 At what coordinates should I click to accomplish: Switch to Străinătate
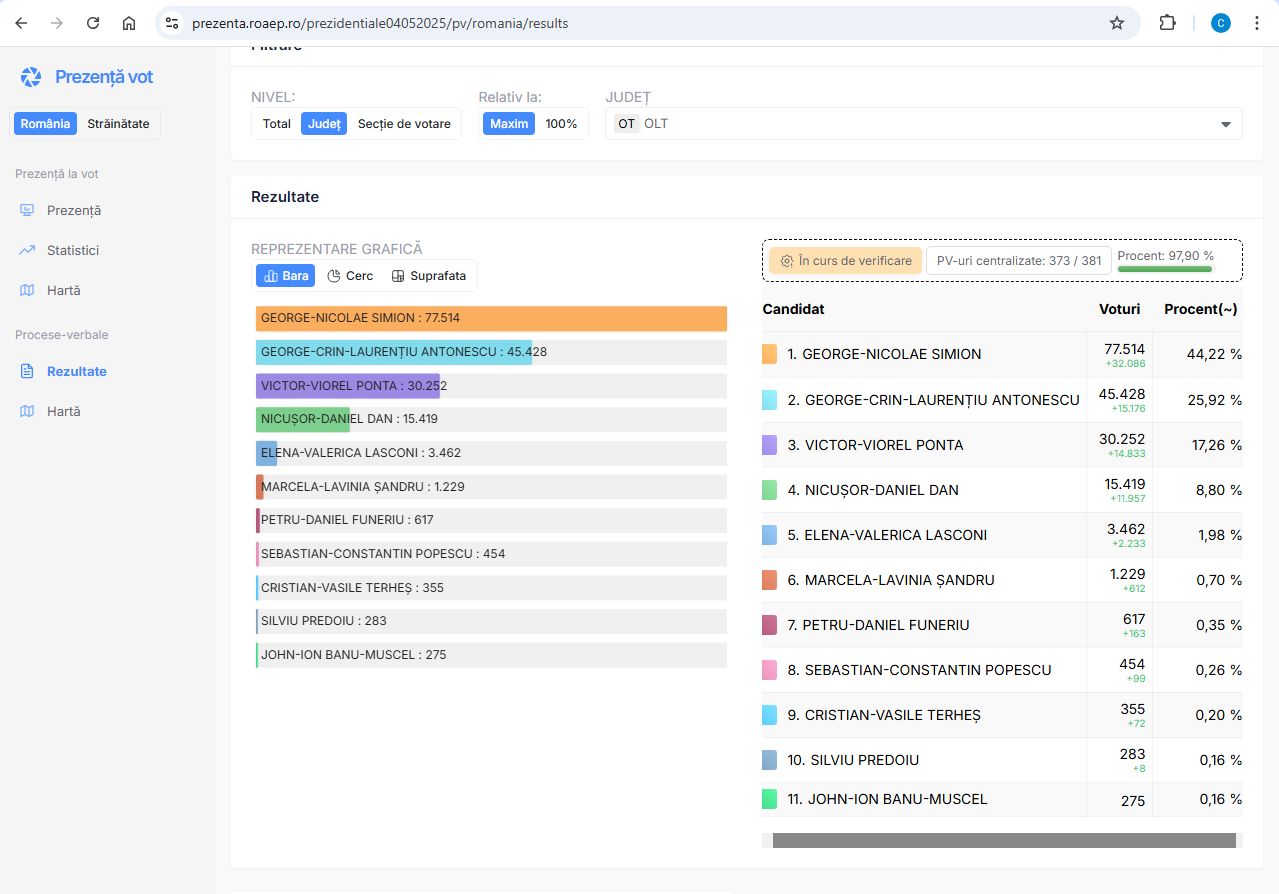click(x=118, y=124)
